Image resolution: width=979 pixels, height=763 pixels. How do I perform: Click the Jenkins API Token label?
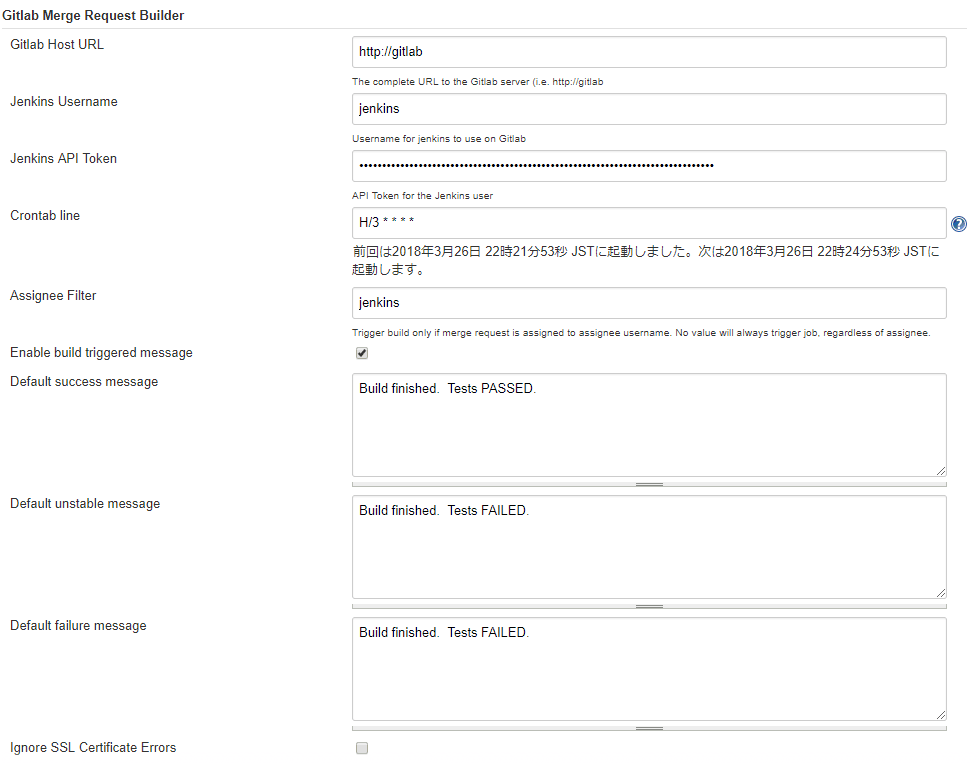coord(63,159)
